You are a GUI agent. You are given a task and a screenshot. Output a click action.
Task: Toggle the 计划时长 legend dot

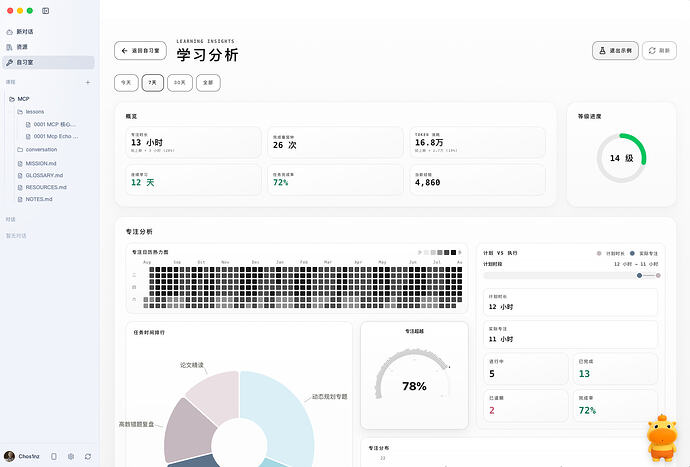click(599, 253)
